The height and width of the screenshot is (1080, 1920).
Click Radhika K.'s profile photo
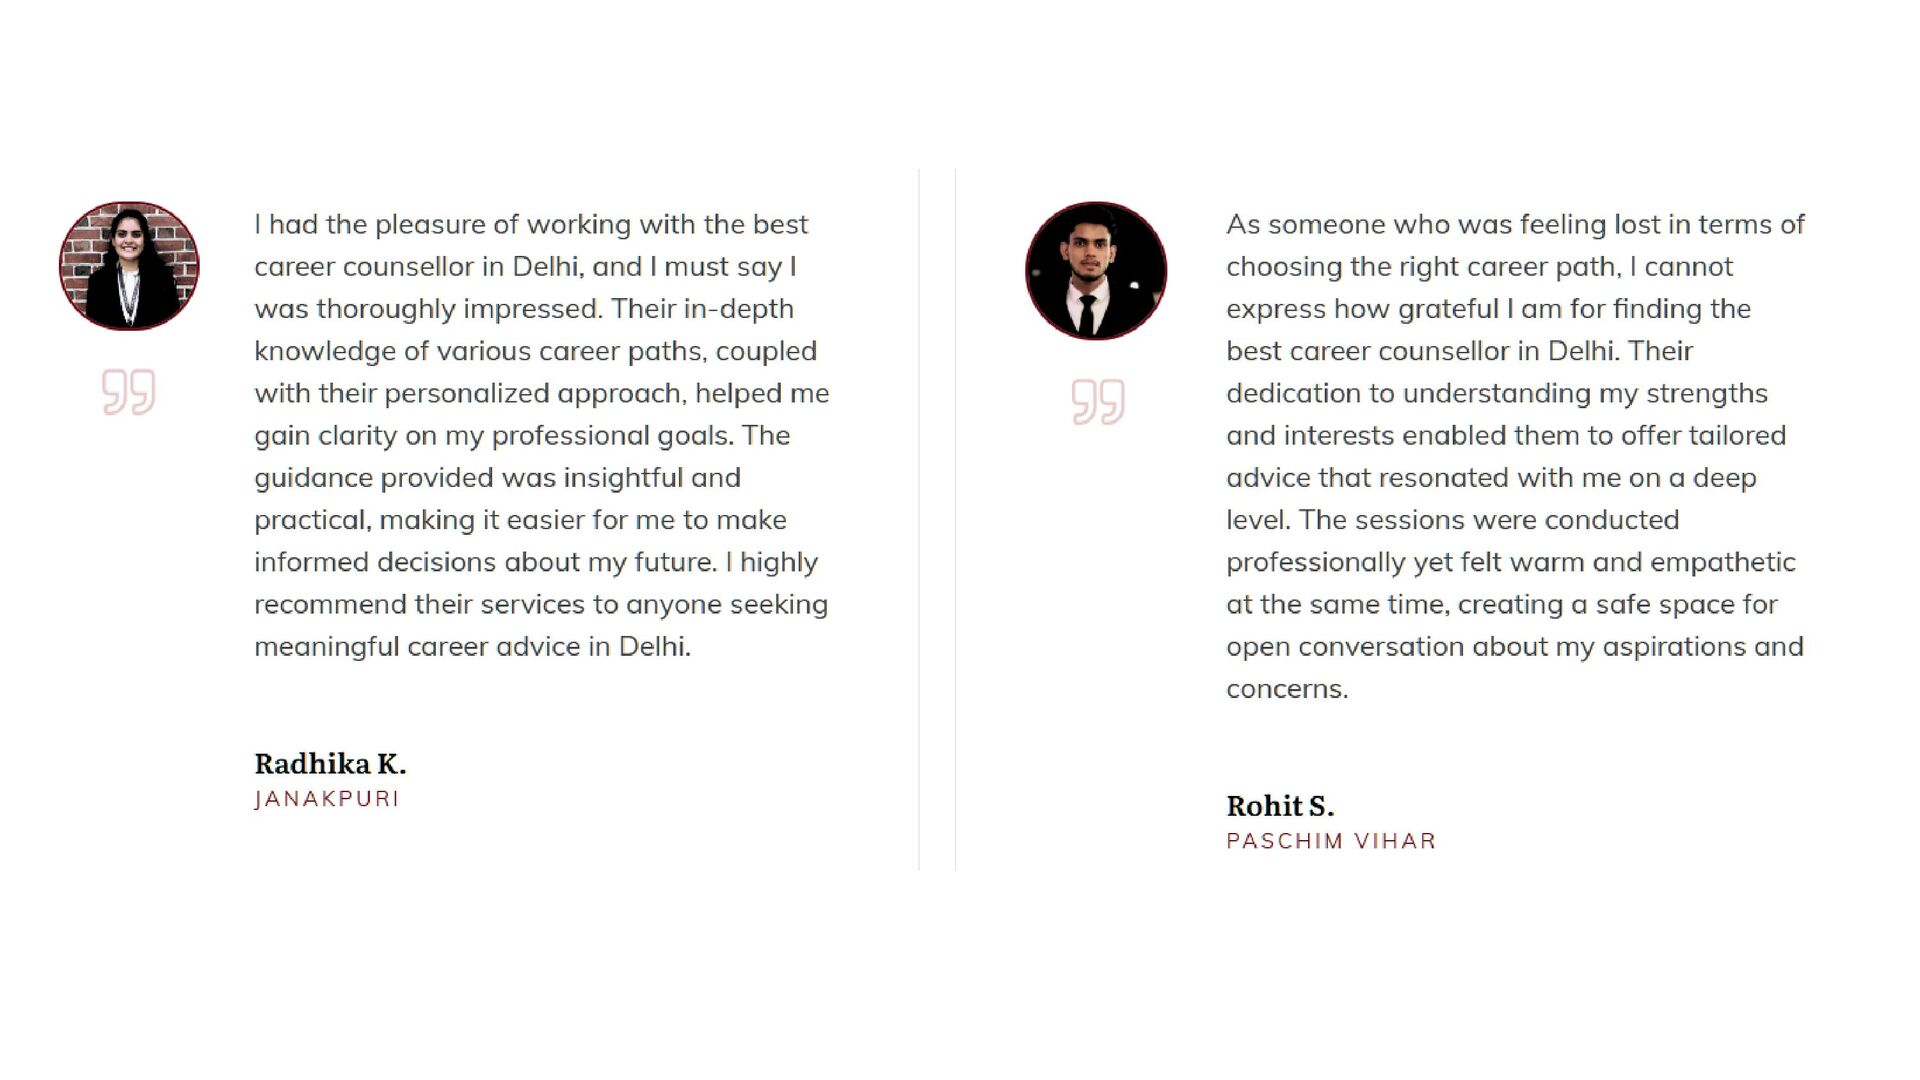[x=129, y=266]
